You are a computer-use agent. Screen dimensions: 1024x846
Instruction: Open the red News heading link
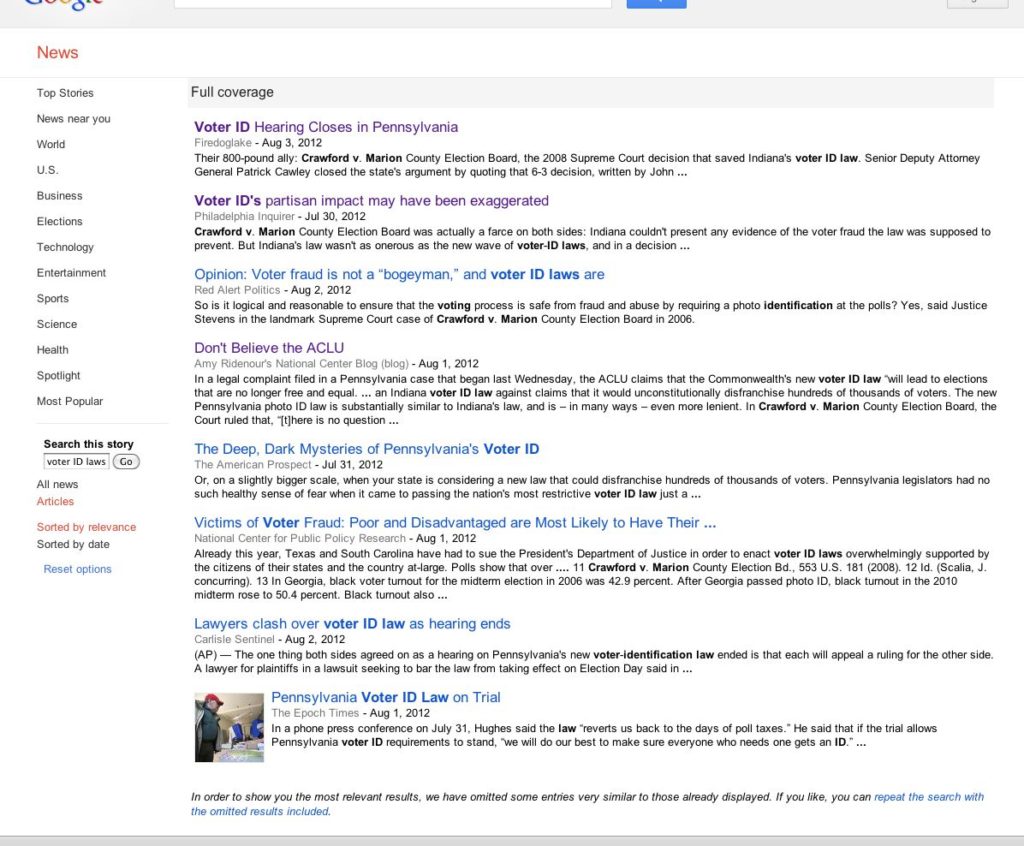point(57,52)
